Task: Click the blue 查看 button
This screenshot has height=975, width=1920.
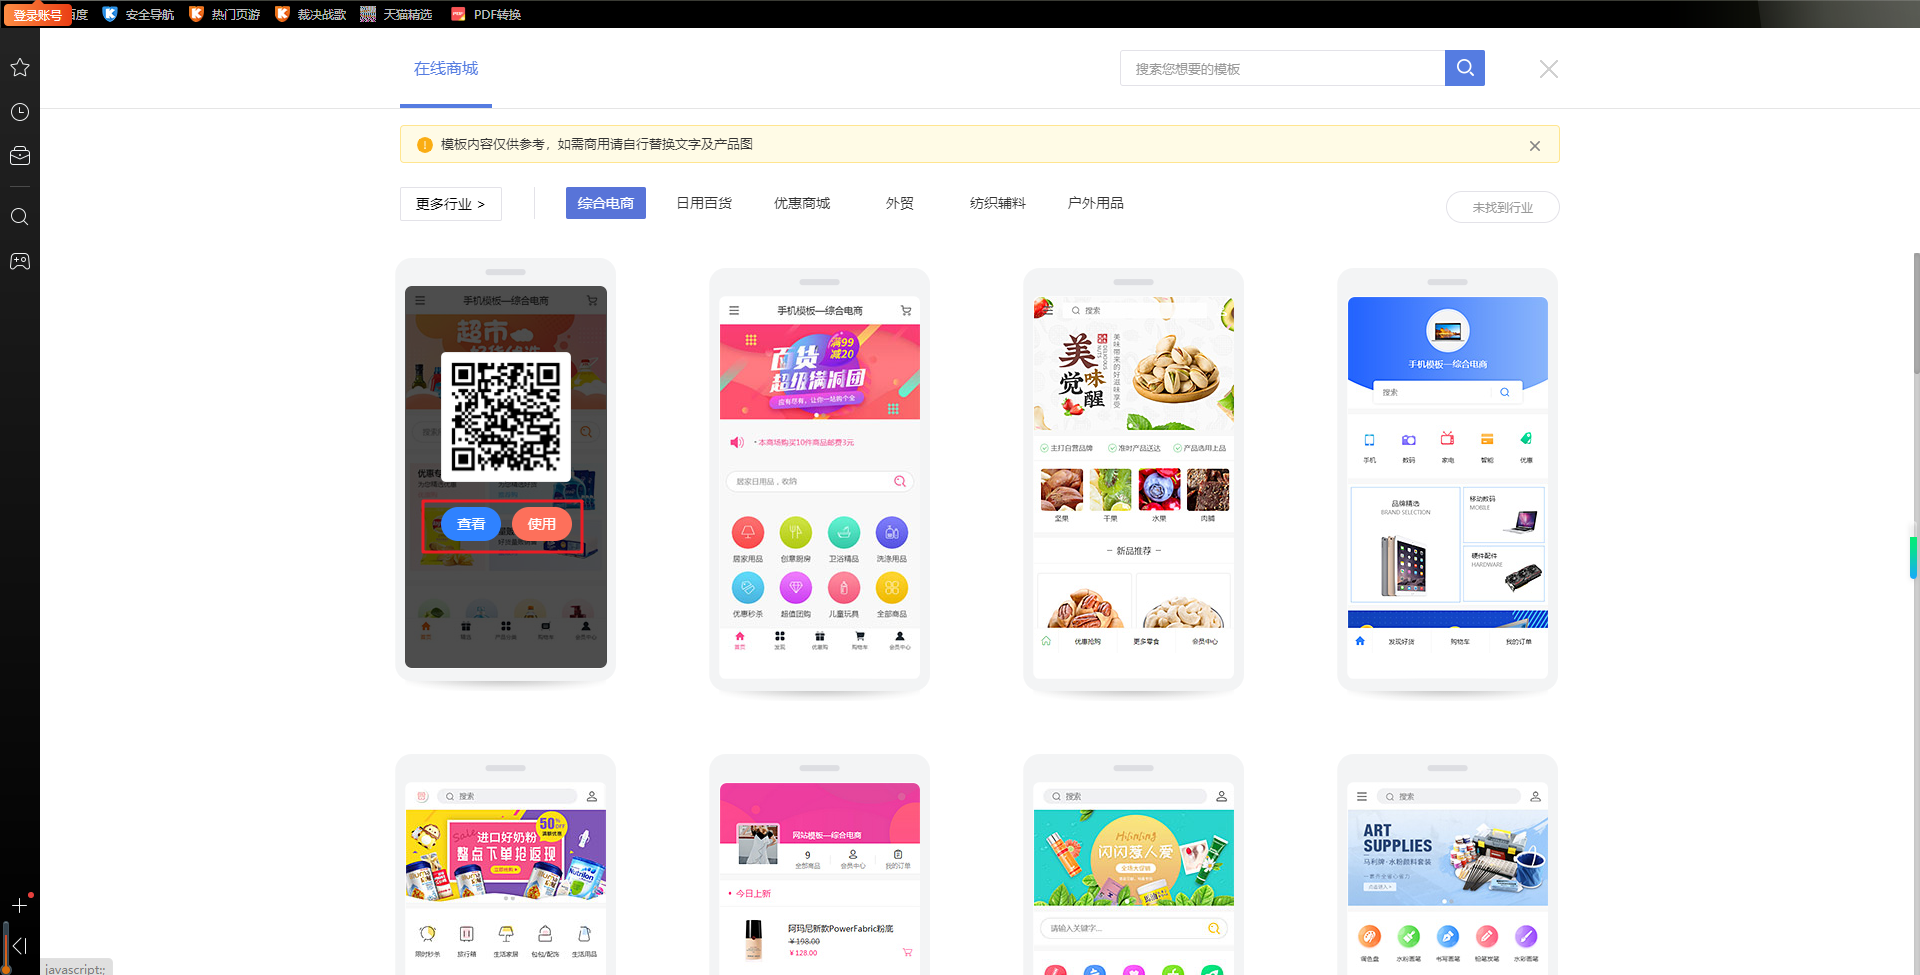Action: pyautogui.click(x=471, y=524)
